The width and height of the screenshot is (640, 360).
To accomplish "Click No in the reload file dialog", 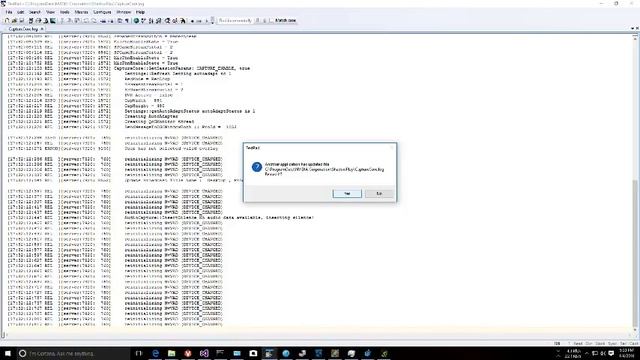I will [379, 193].
